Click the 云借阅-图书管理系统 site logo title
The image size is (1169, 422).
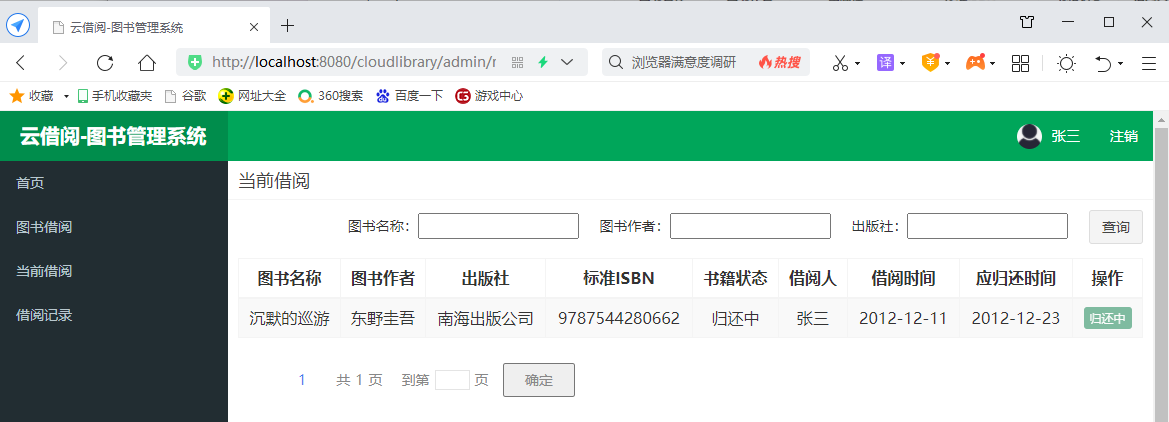coord(113,136)
